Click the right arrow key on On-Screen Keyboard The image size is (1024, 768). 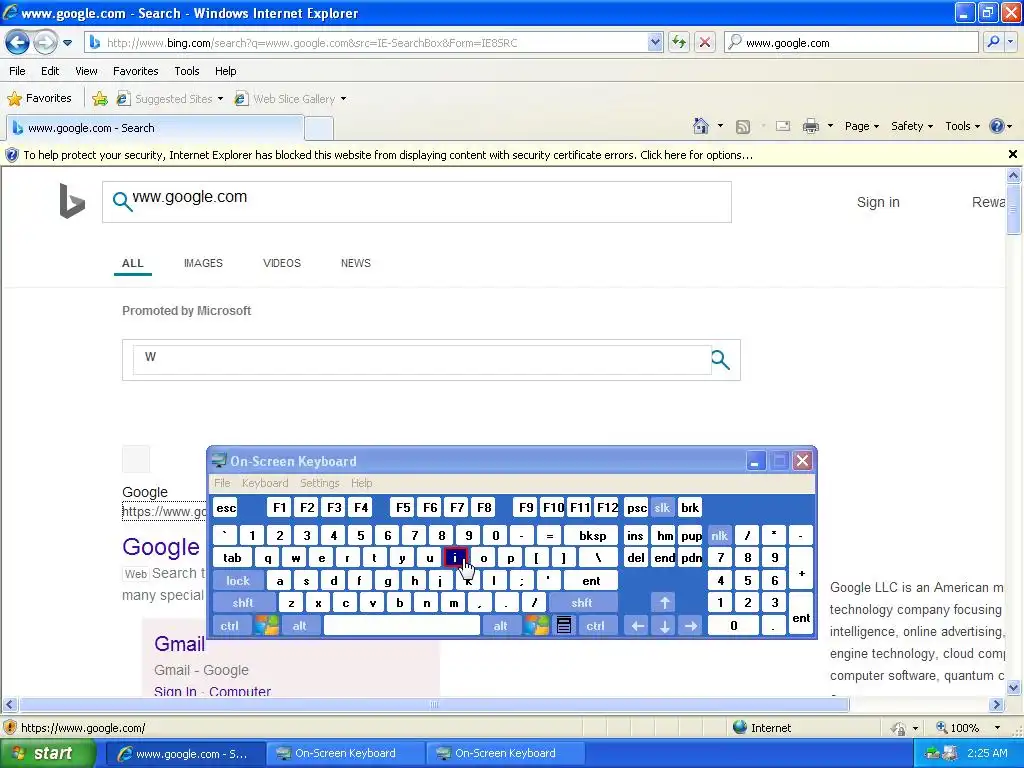point(691,626)
